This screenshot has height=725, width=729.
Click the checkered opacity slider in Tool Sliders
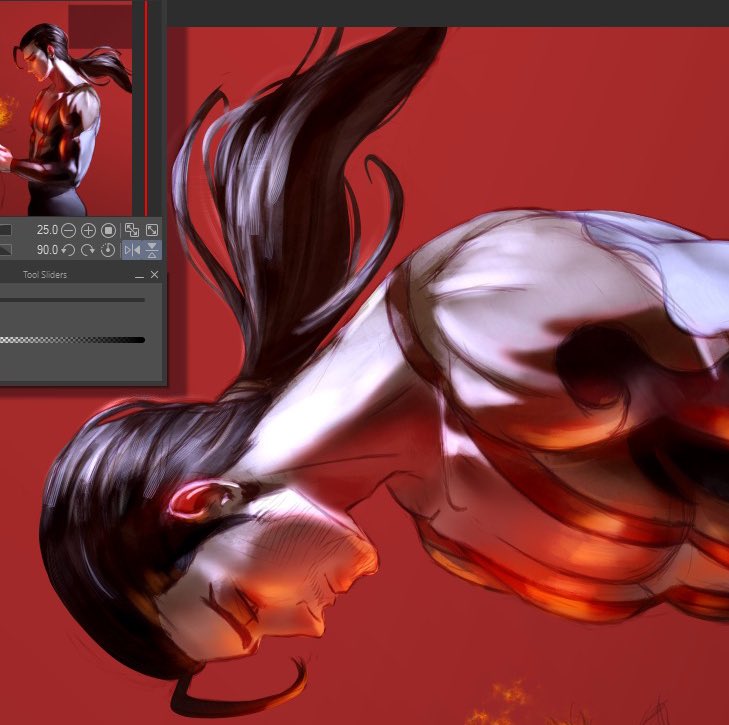pyautogui.click(x=73, y=340)
